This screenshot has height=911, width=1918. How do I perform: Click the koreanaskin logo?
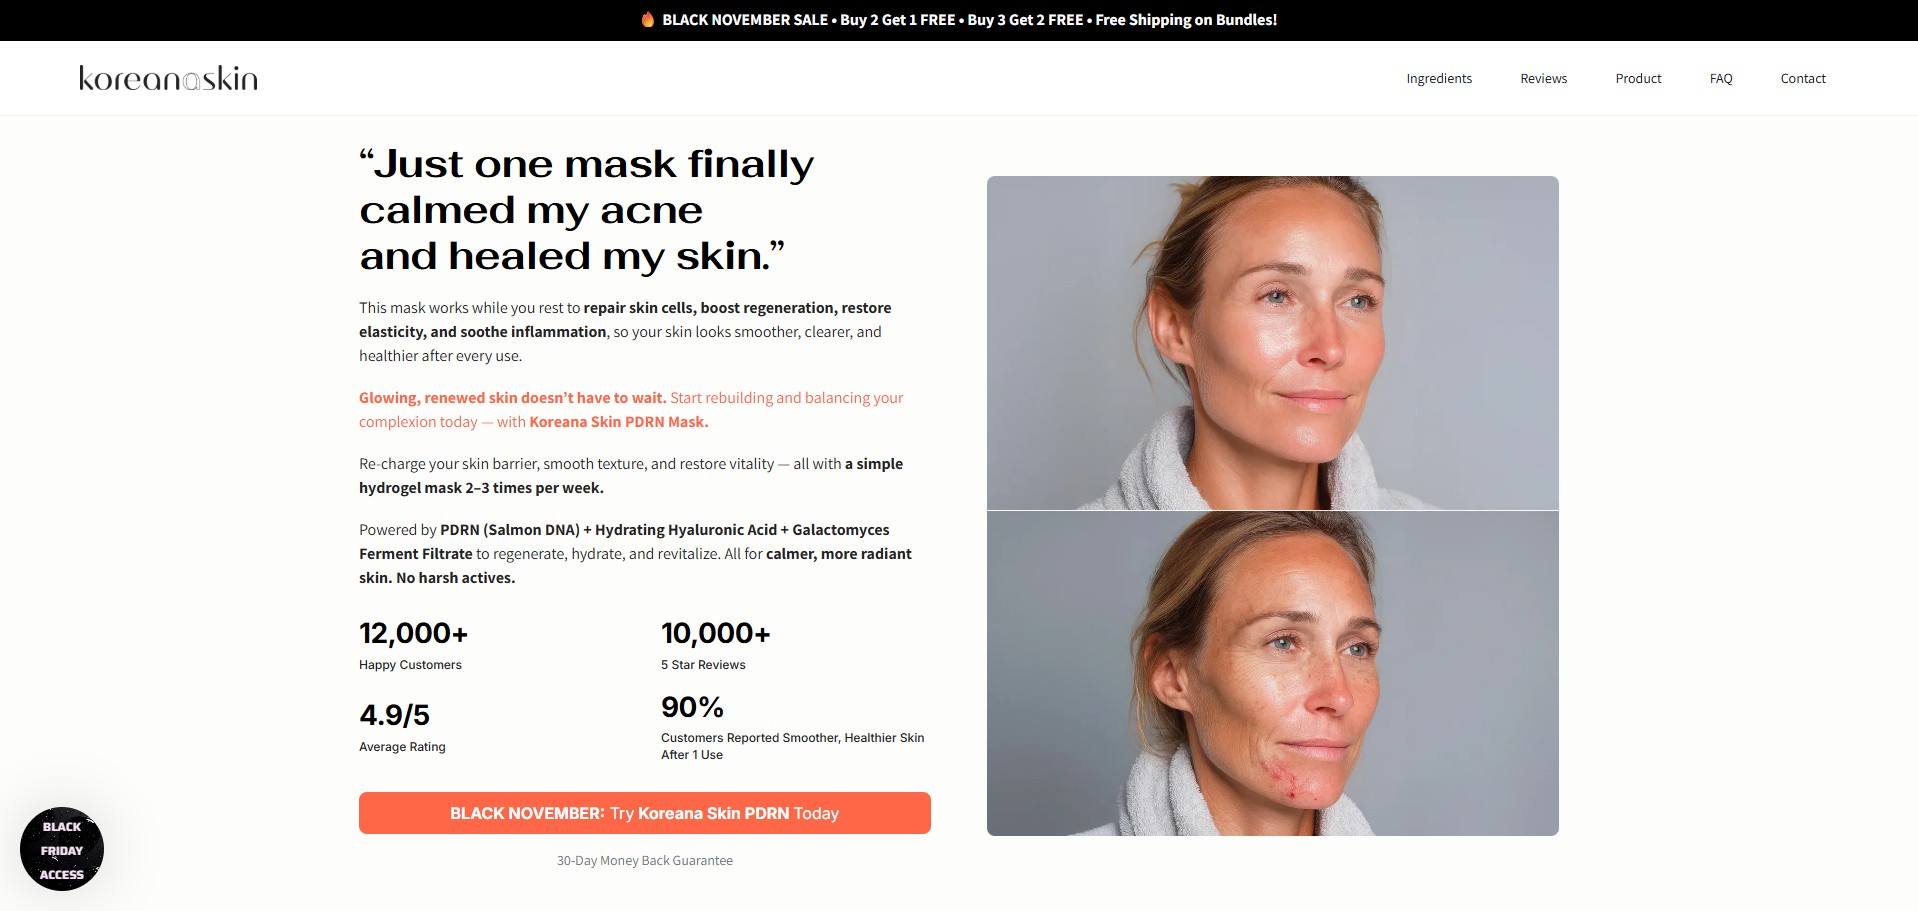[168, 78]
